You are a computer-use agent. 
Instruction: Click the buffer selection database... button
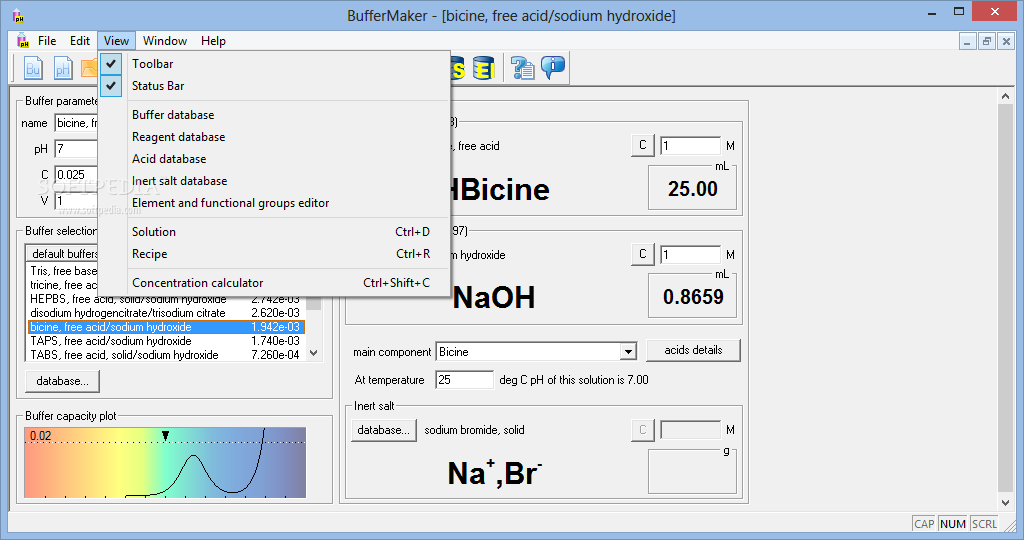(x=63, y=381)
